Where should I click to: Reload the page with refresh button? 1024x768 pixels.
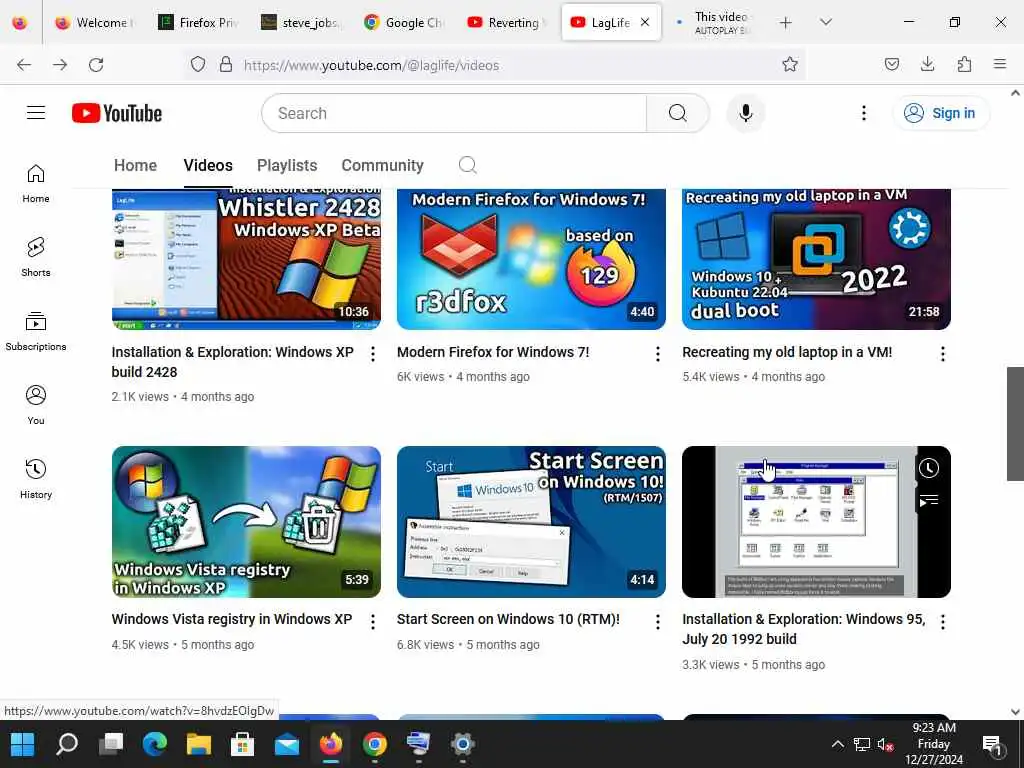96,65
